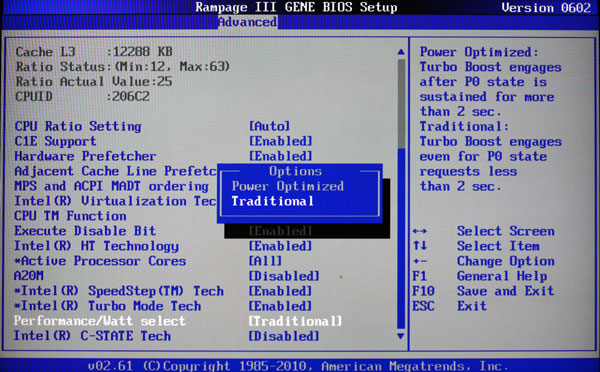Select A20M Disabled value
This screenshot has width=600, height=372.
[284, 276]
